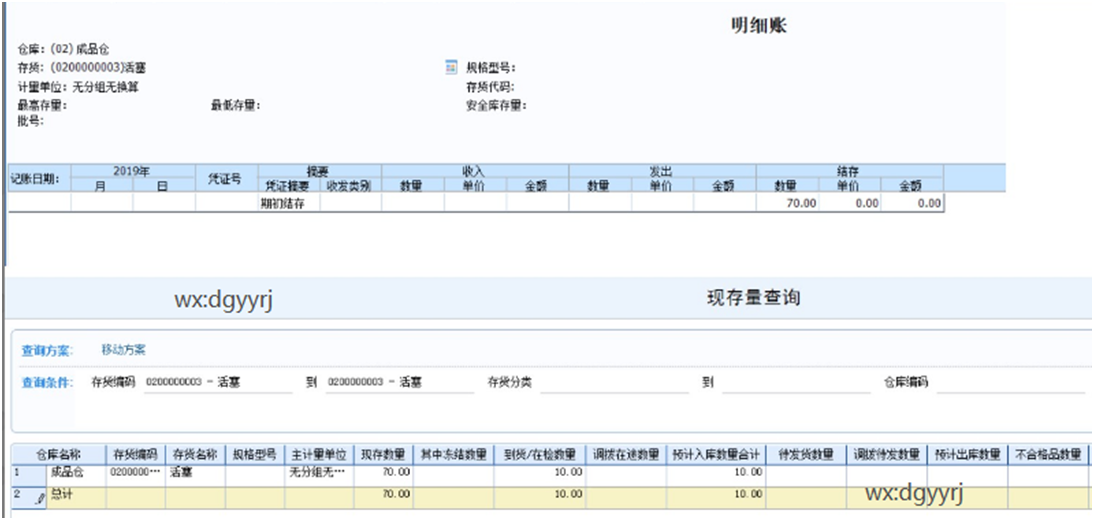1094x520 pixels.
Task: Click the 70.00 结存 quantity cell in 明细账
Action: [x=787, y=203]
